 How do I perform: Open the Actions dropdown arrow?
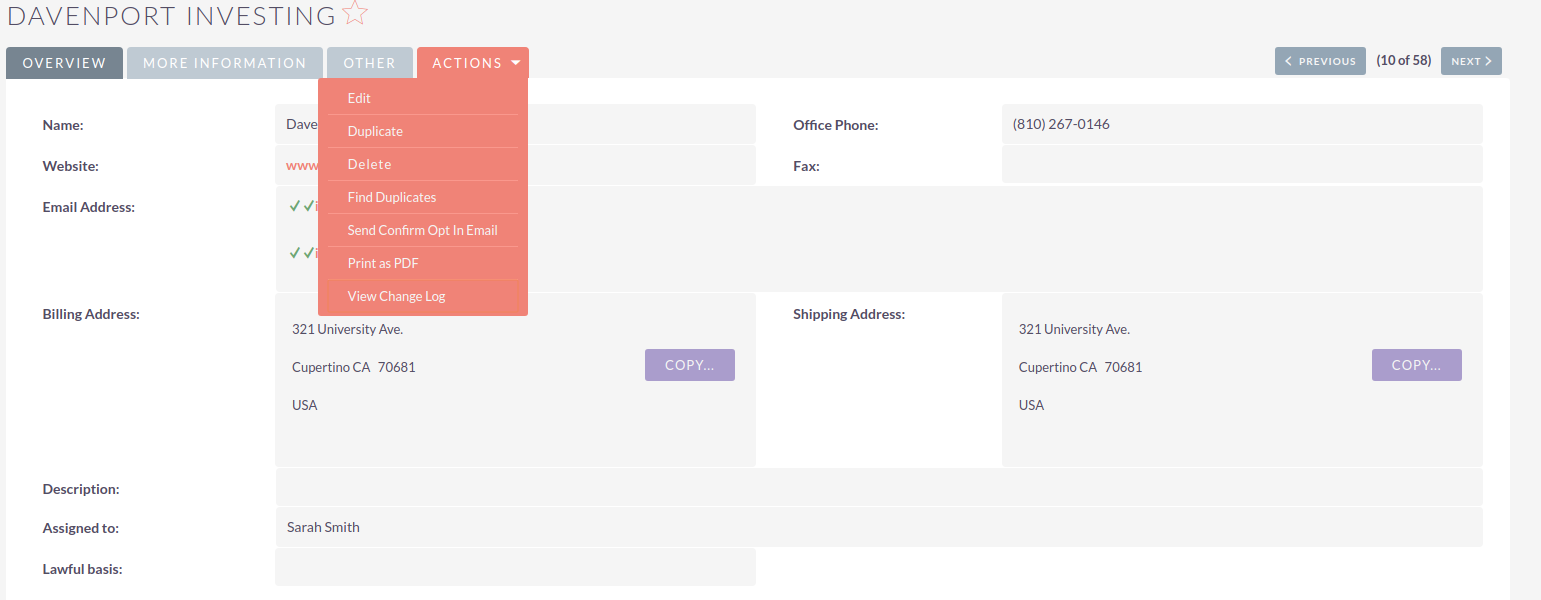click(516, 63)
